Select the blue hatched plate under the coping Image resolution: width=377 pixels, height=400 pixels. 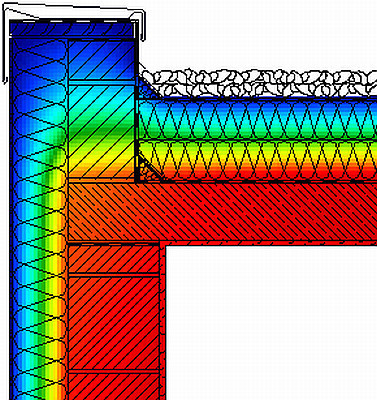pyautogui.click(x=72, y=29)
